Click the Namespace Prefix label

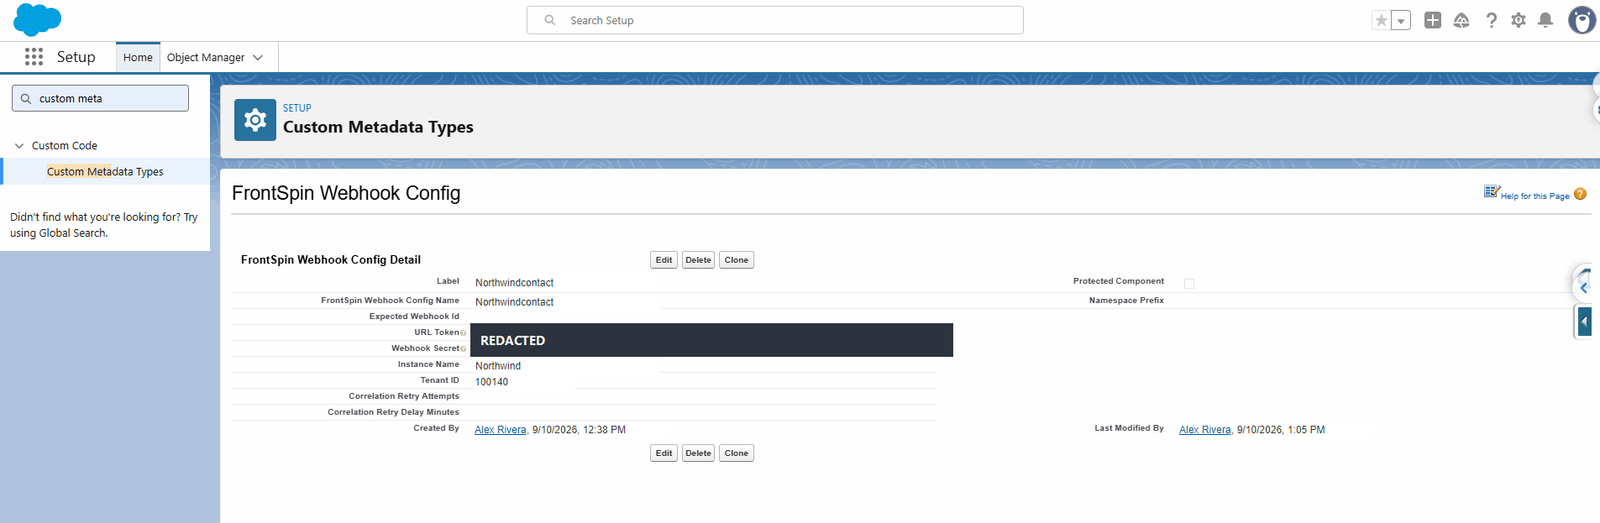1126,300
